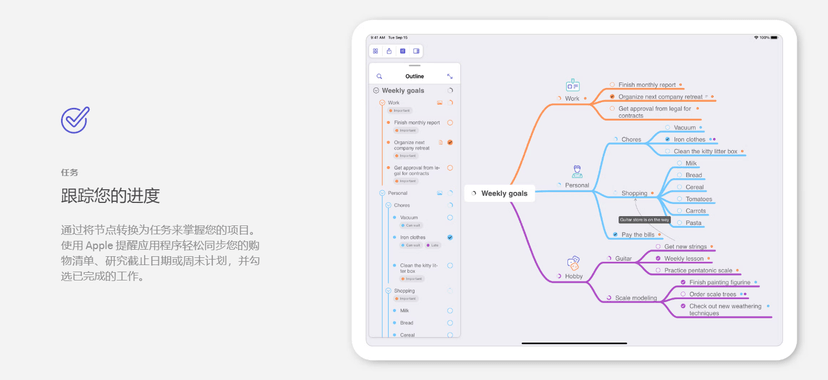The image size is (828, 380).
Task: Select Get approval from legal map node
Action: [x=655, y=112]
